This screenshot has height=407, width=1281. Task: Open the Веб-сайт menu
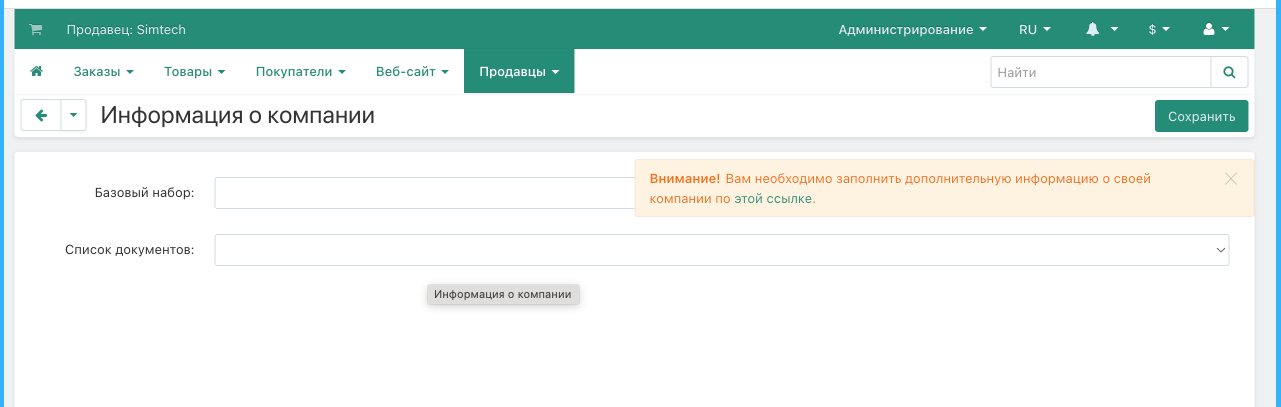click(411, 72)
